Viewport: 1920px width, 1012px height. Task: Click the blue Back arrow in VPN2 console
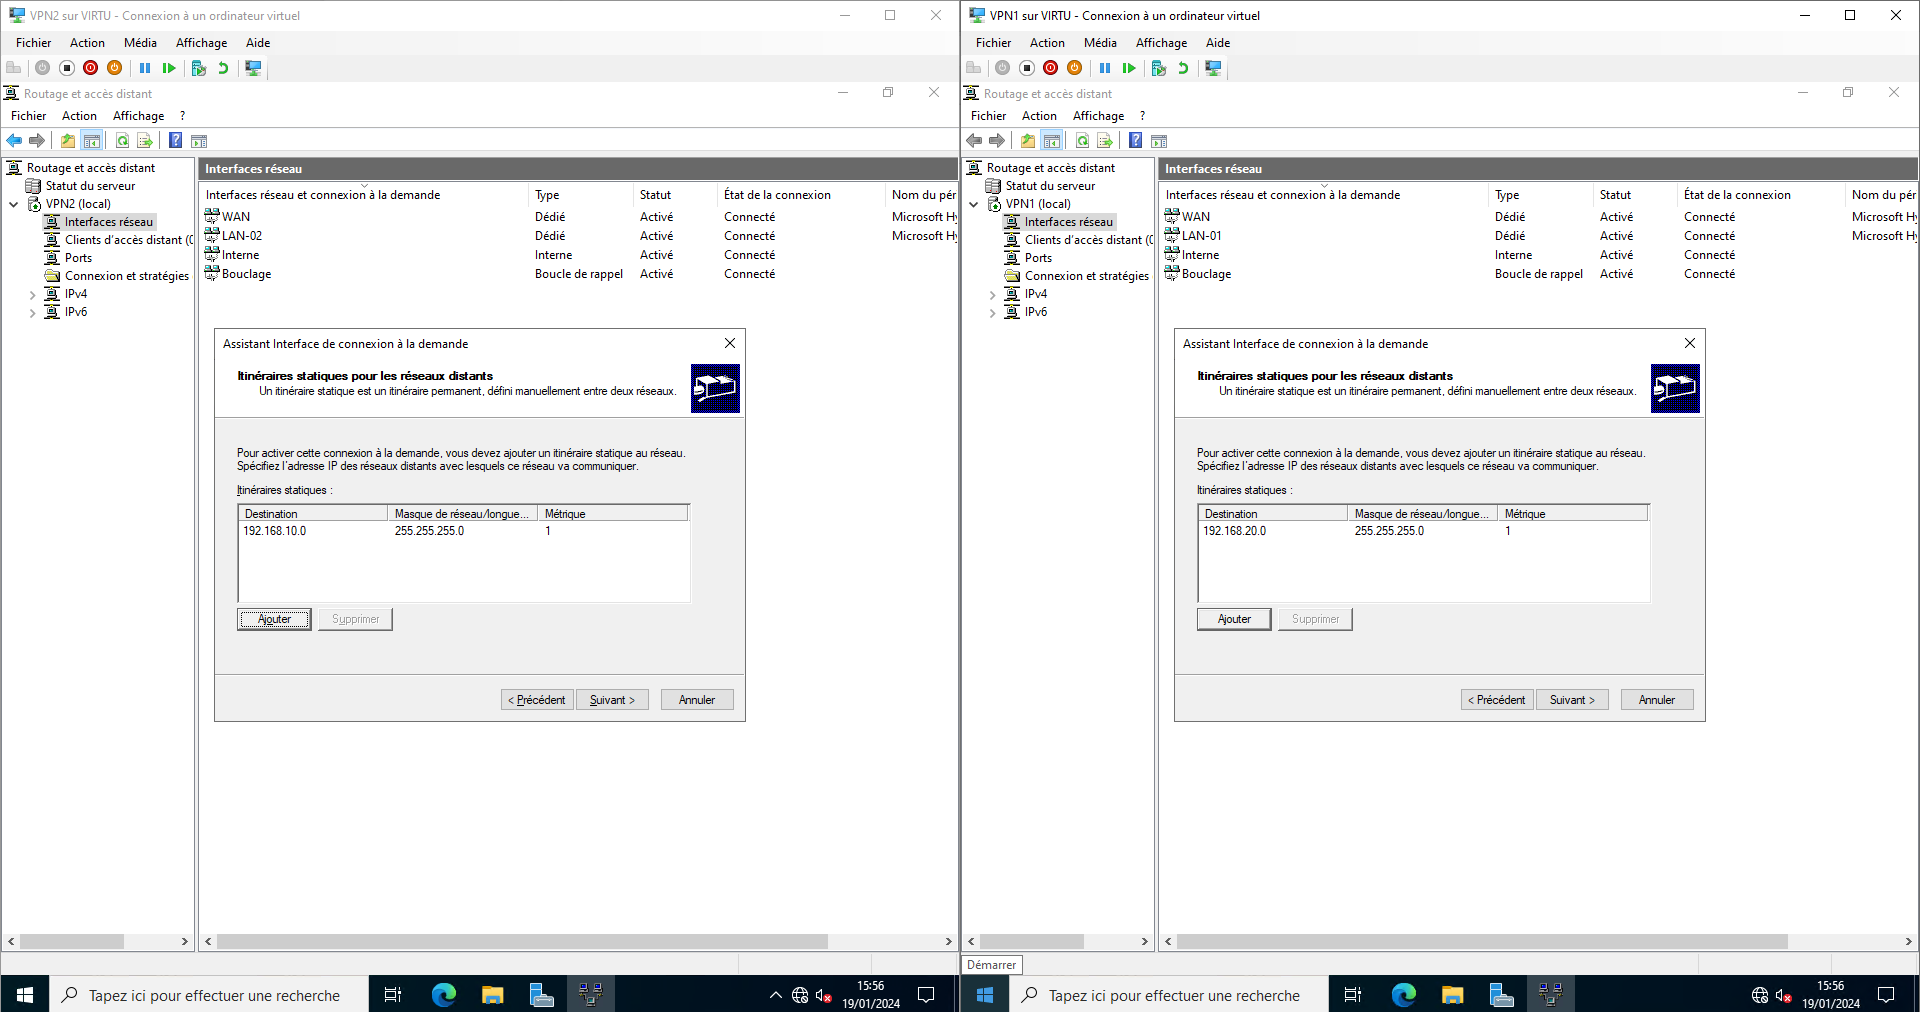[x=15, y=141]
